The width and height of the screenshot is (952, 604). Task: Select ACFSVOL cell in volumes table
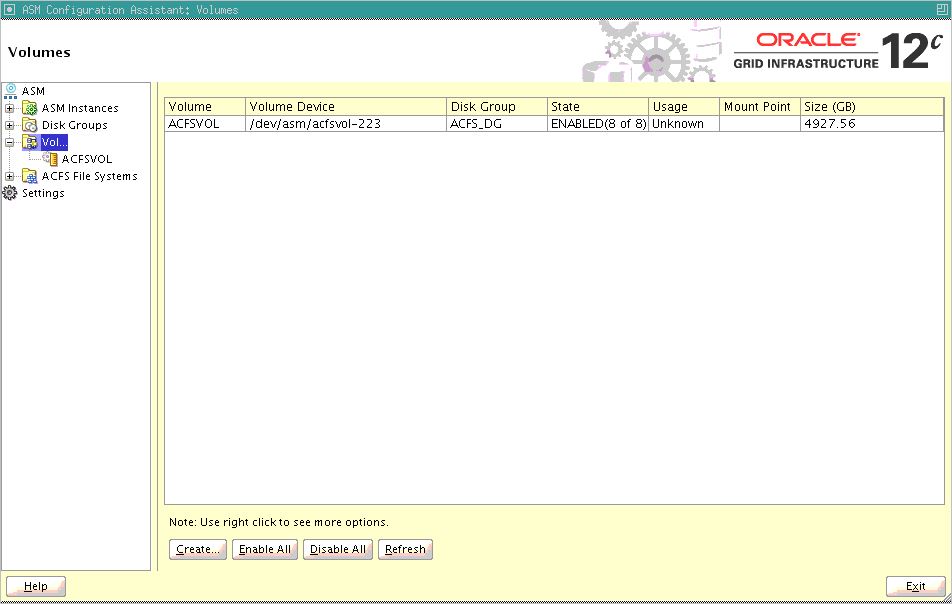click(x=205, y=123)
